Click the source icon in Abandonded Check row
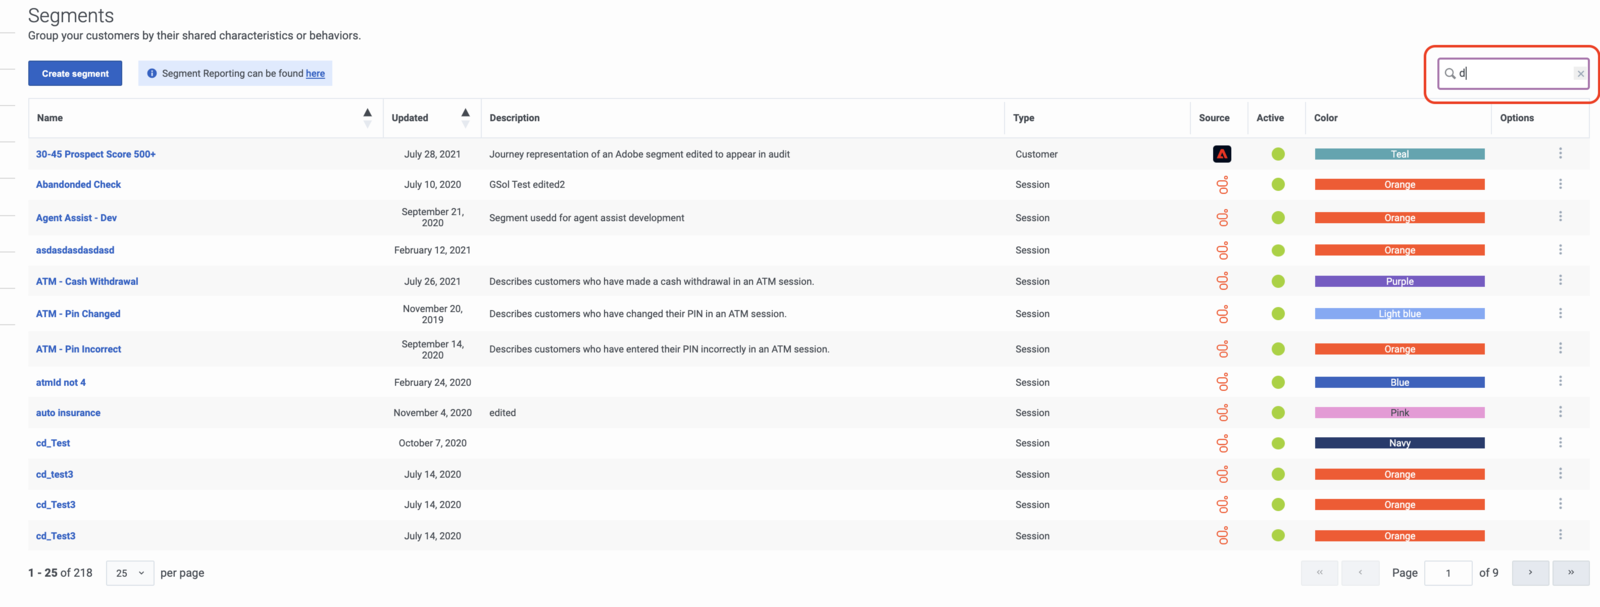This screenshot has width=1600, height=607. [1222, 185]
